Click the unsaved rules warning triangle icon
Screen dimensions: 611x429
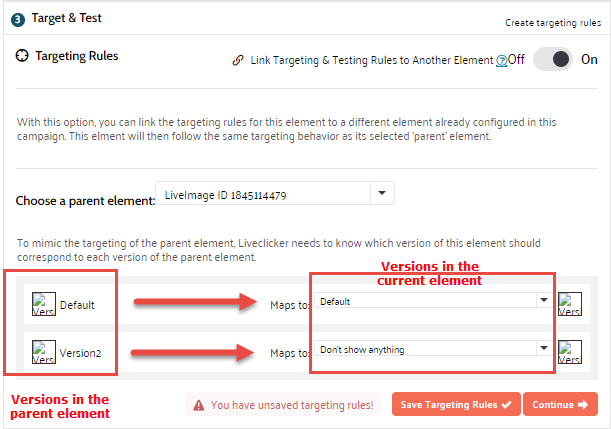200,405
